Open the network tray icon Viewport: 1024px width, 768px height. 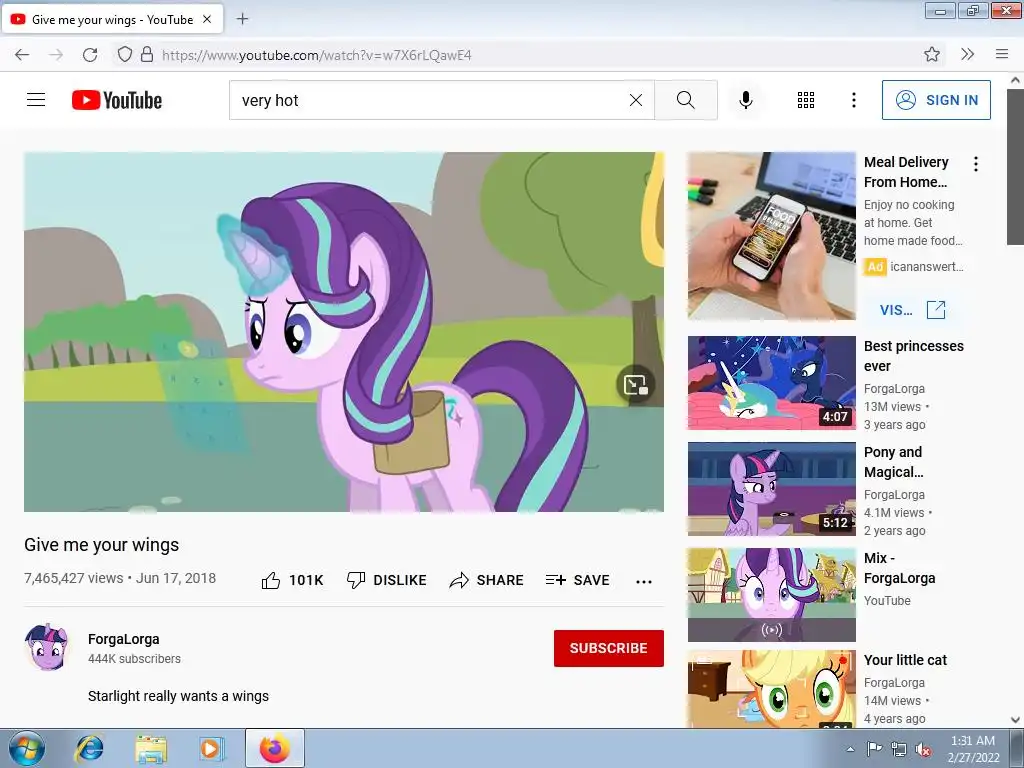tap(899, 750)
